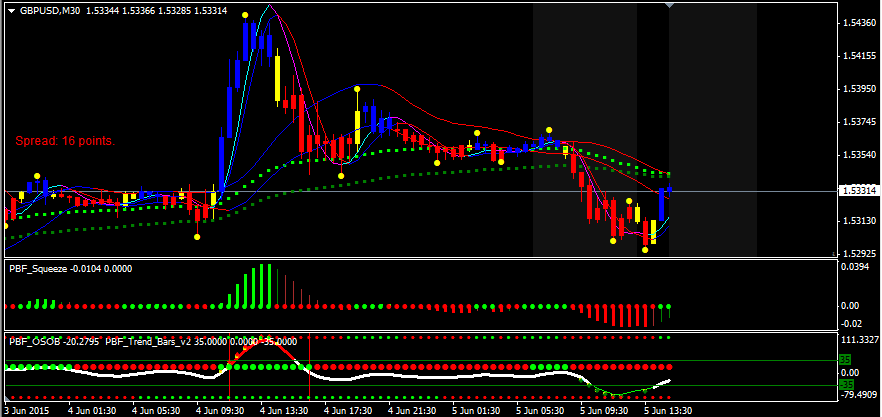
Task: Click the 1.53540 price scale value
Action: pos(858,155)
